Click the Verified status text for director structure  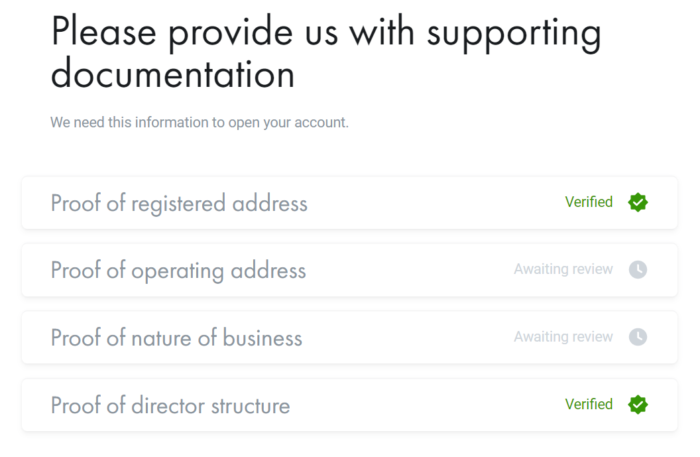tap(589, 405)
